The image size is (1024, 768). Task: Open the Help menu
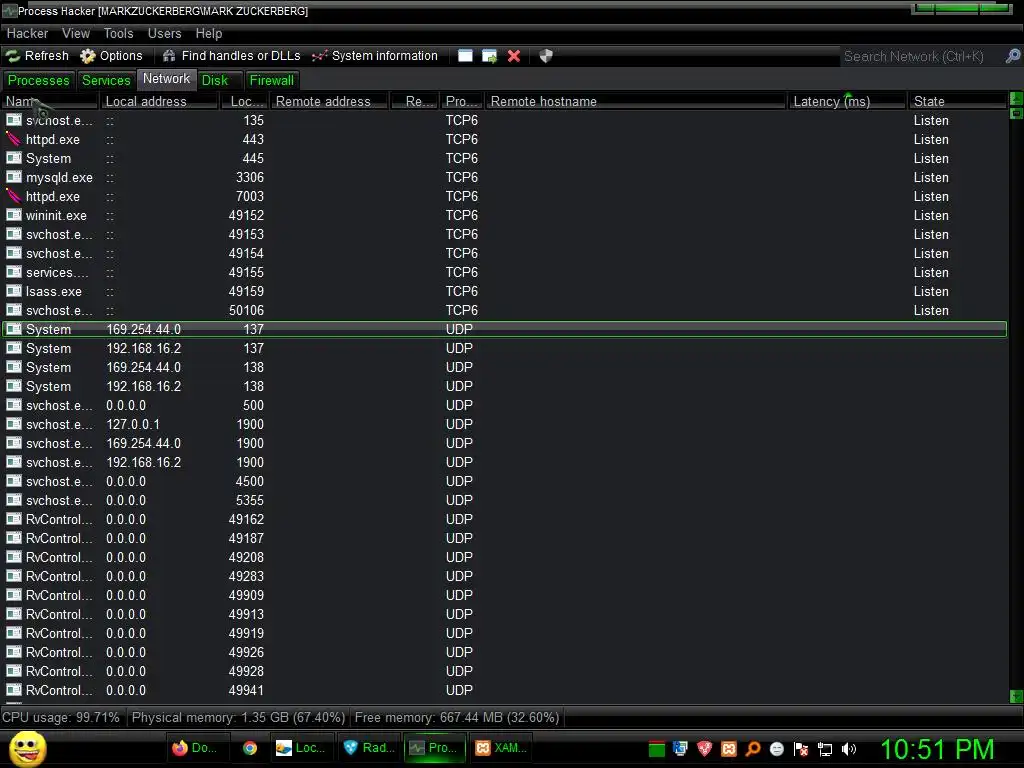coord(209,33)
